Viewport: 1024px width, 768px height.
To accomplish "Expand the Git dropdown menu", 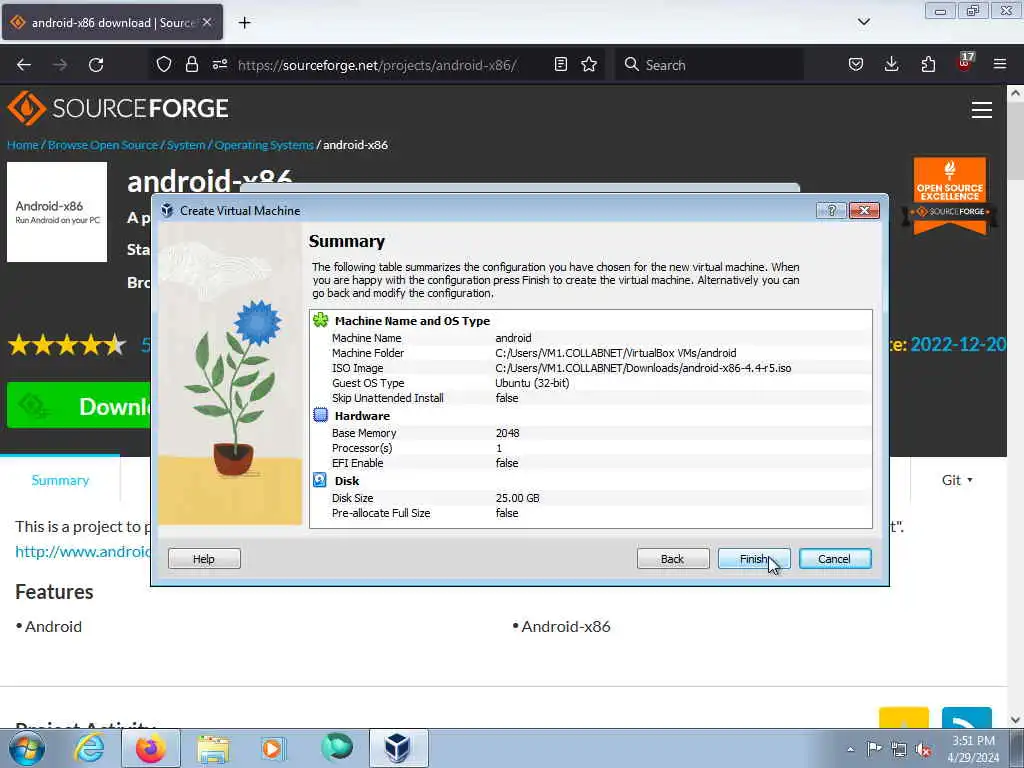I will 957,480.
